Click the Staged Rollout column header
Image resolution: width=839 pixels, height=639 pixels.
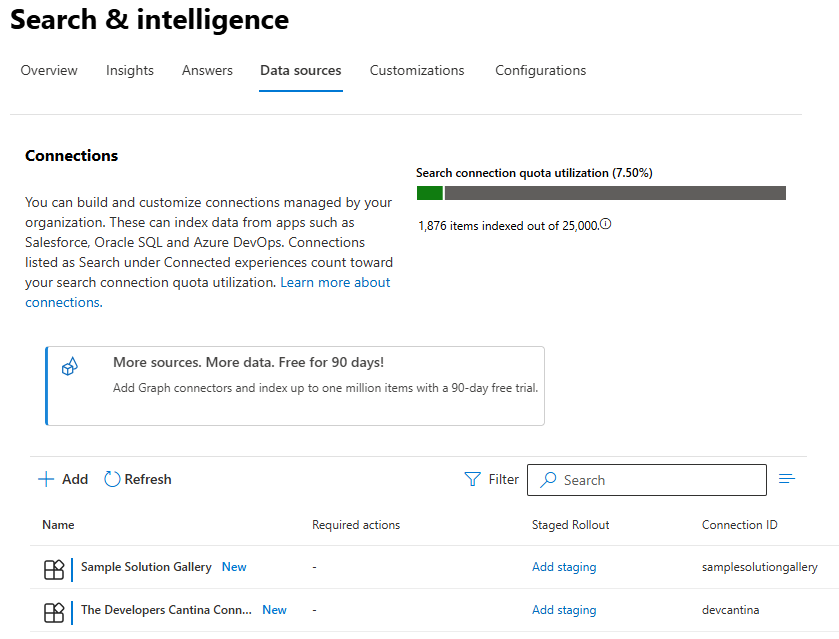570,525
